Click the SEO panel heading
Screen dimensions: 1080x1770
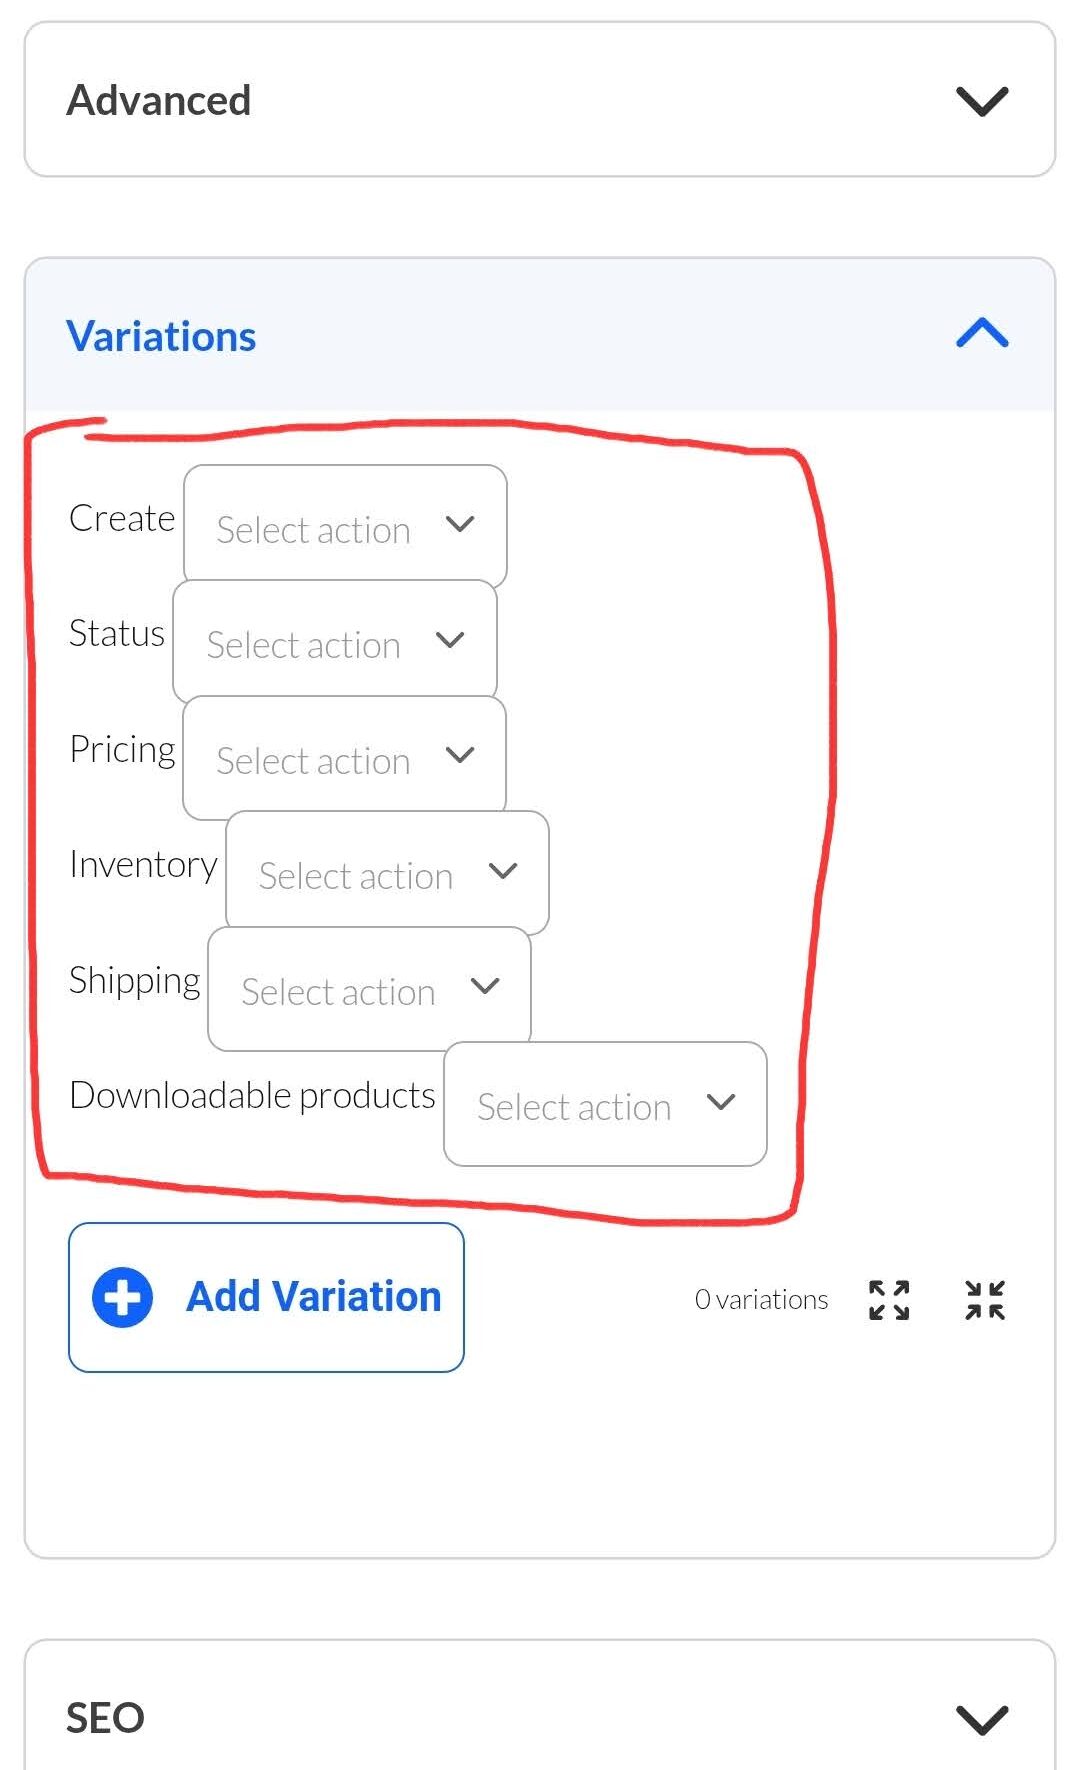tap(105, 1719)
